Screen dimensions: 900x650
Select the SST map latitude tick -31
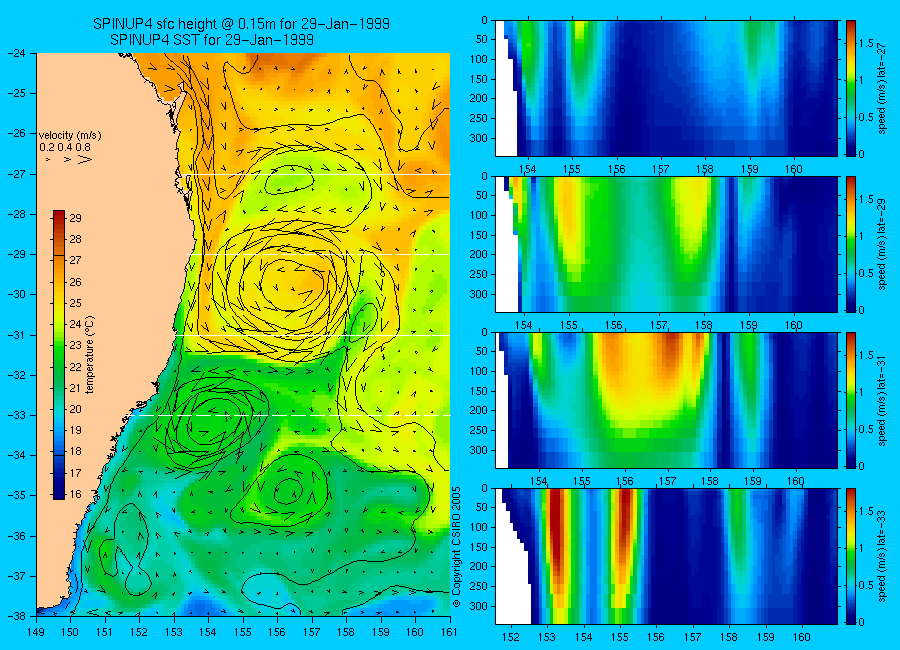[16, 335]
